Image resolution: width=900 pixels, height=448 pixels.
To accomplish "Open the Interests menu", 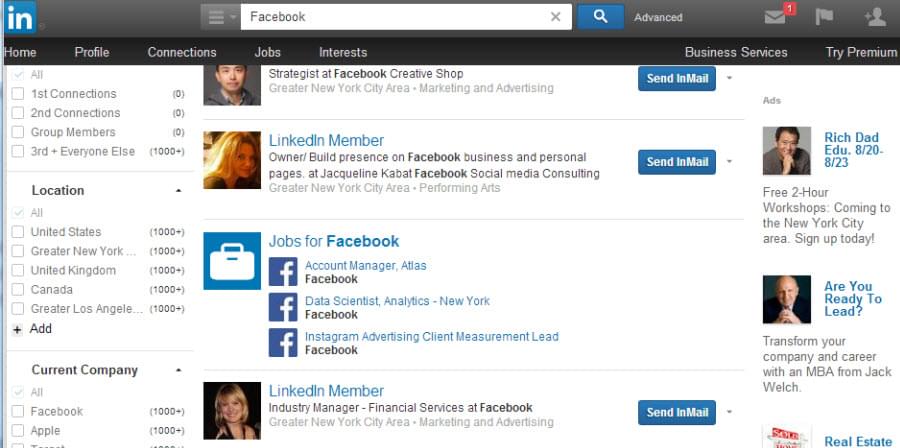I will (343, 52).
